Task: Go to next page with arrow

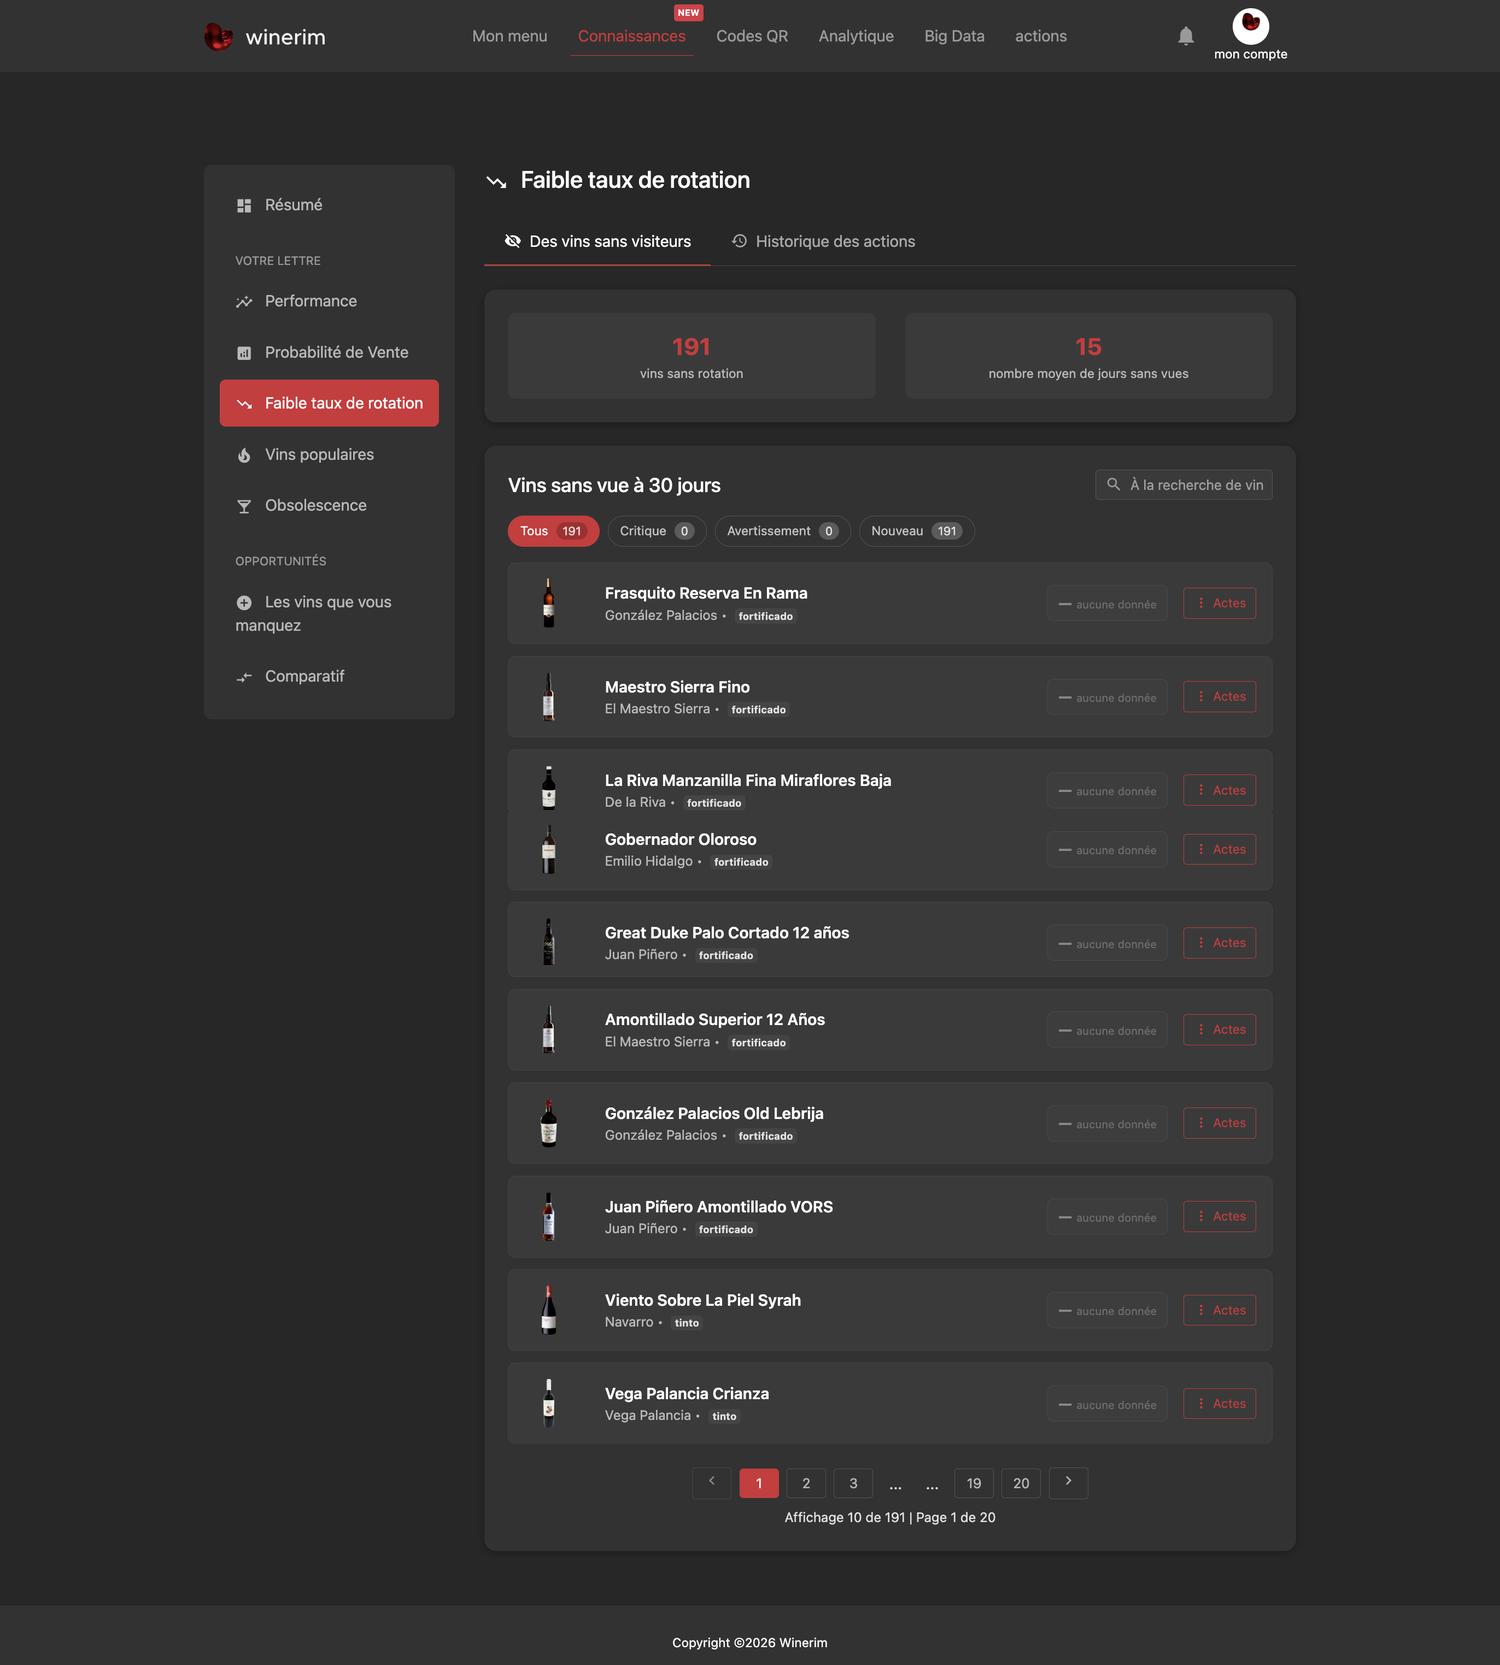Action: pos(1068,1482)
